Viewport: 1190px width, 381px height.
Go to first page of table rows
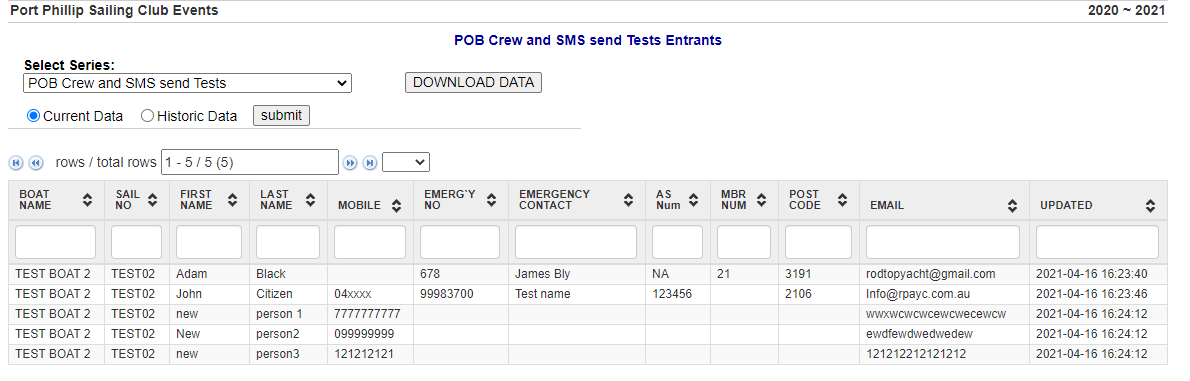pyautogui.click(x=16, y=162)
